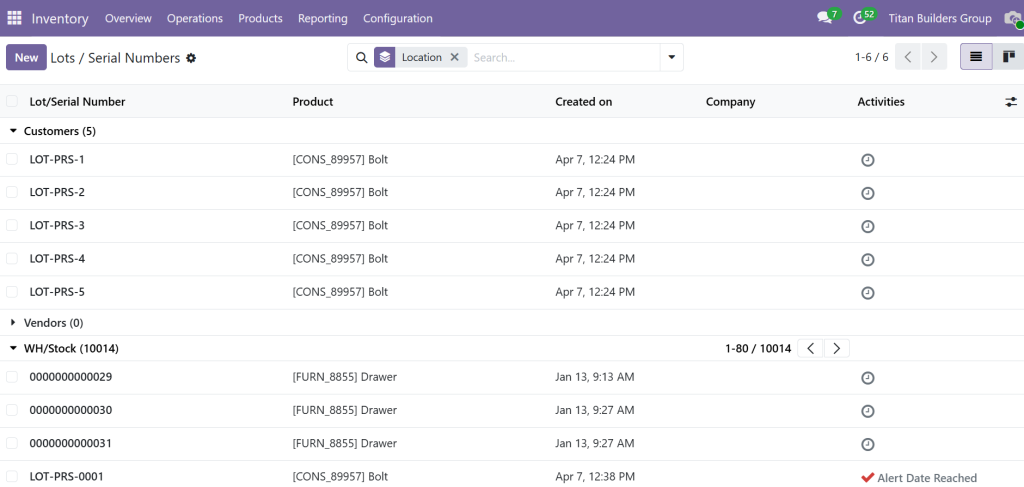Image resolution: width=1024 pixels, height=487 pixels.
Task: Open the Reporting menu
Action: pos(322,18)
